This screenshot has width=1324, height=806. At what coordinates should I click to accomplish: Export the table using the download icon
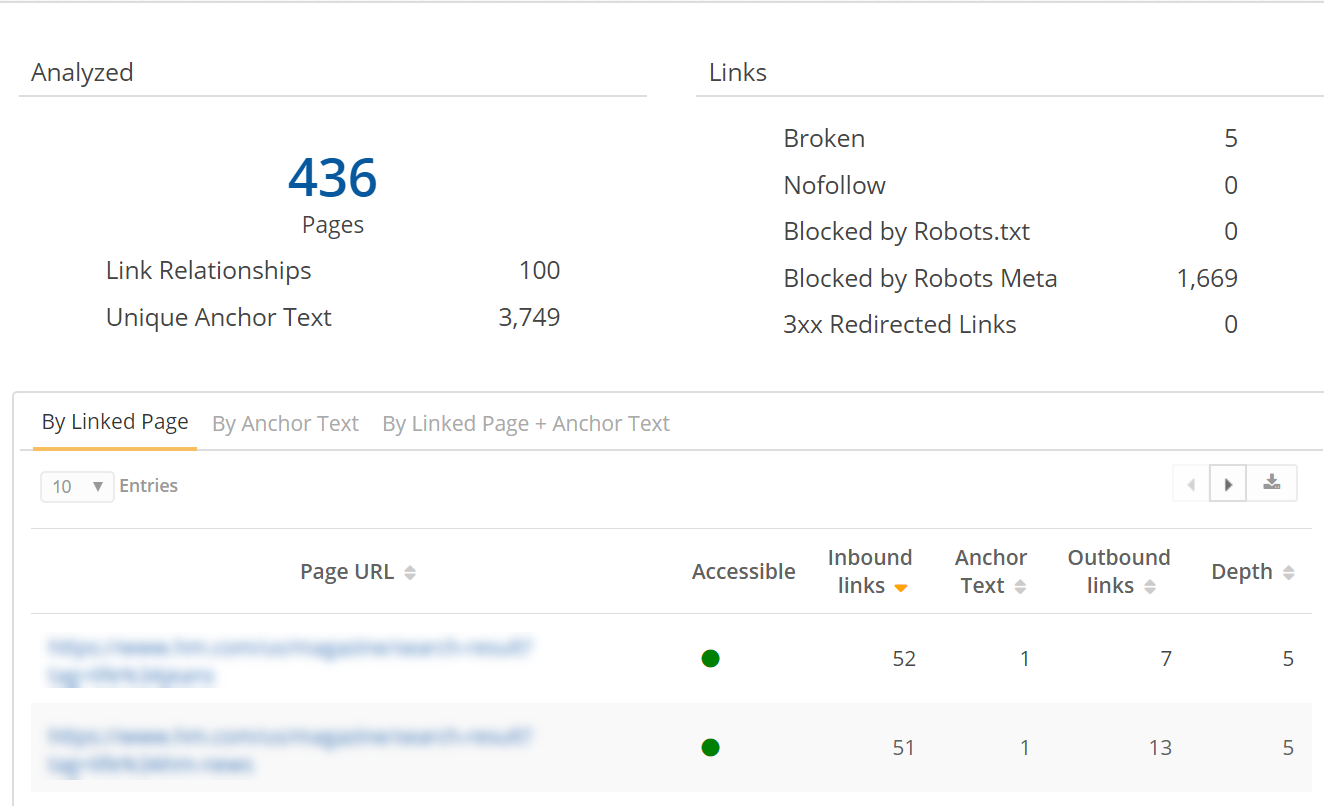(x=1271, y=483)
